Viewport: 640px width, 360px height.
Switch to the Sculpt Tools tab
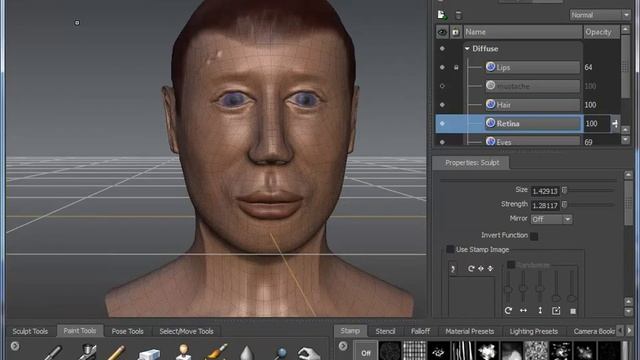[x=30, y=331]
